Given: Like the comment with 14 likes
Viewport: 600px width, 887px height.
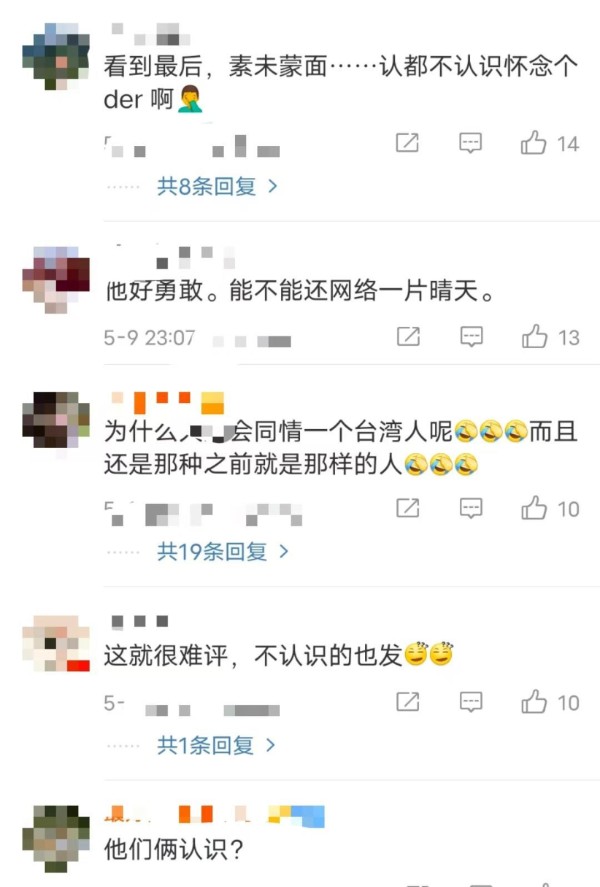Looking at the screenshot, I should (x=533, y=143).
